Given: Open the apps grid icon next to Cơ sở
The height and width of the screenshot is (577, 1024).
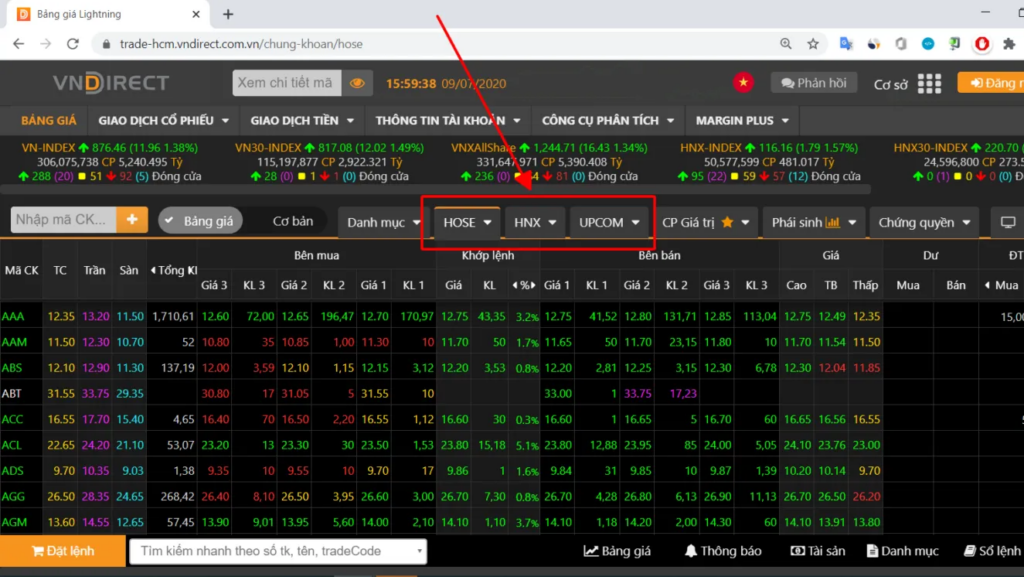Looking at the screenshot, I should point(929,84).
